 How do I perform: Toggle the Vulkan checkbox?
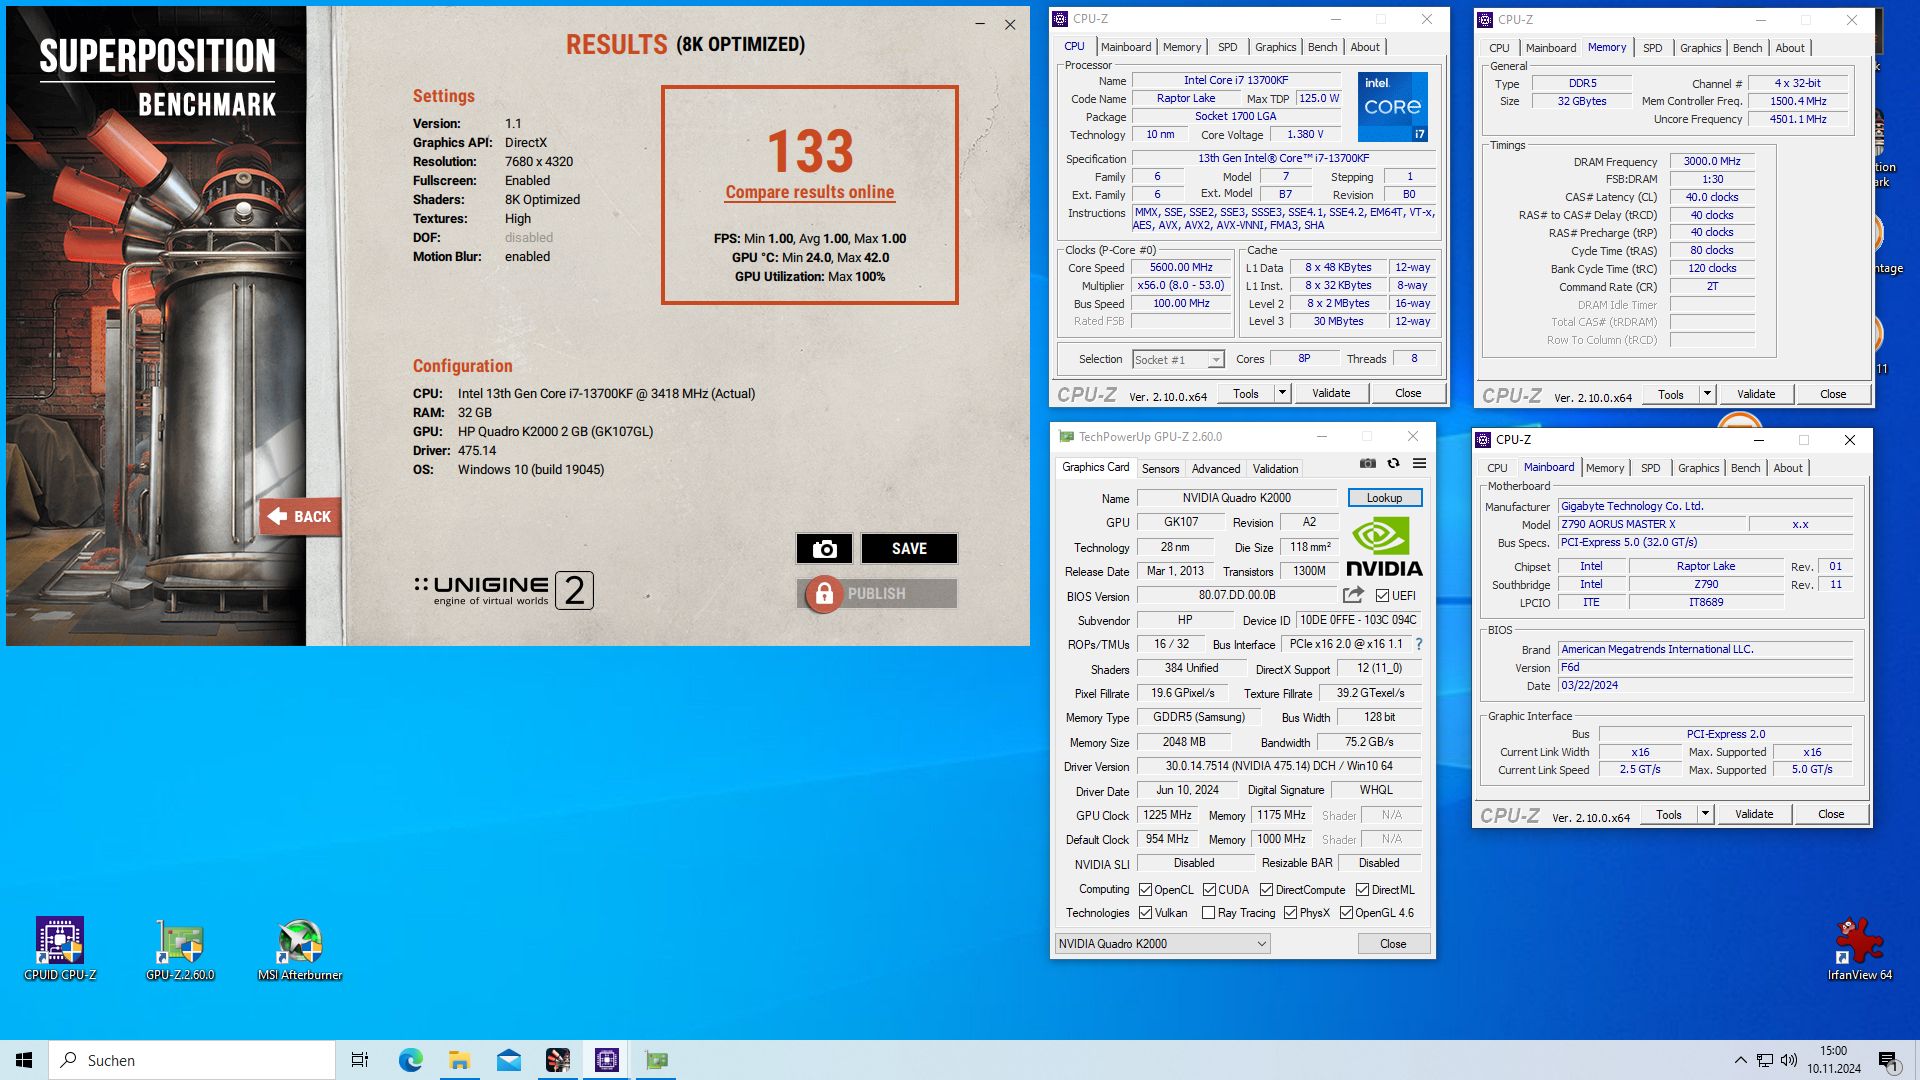(x=1146, y=912)
